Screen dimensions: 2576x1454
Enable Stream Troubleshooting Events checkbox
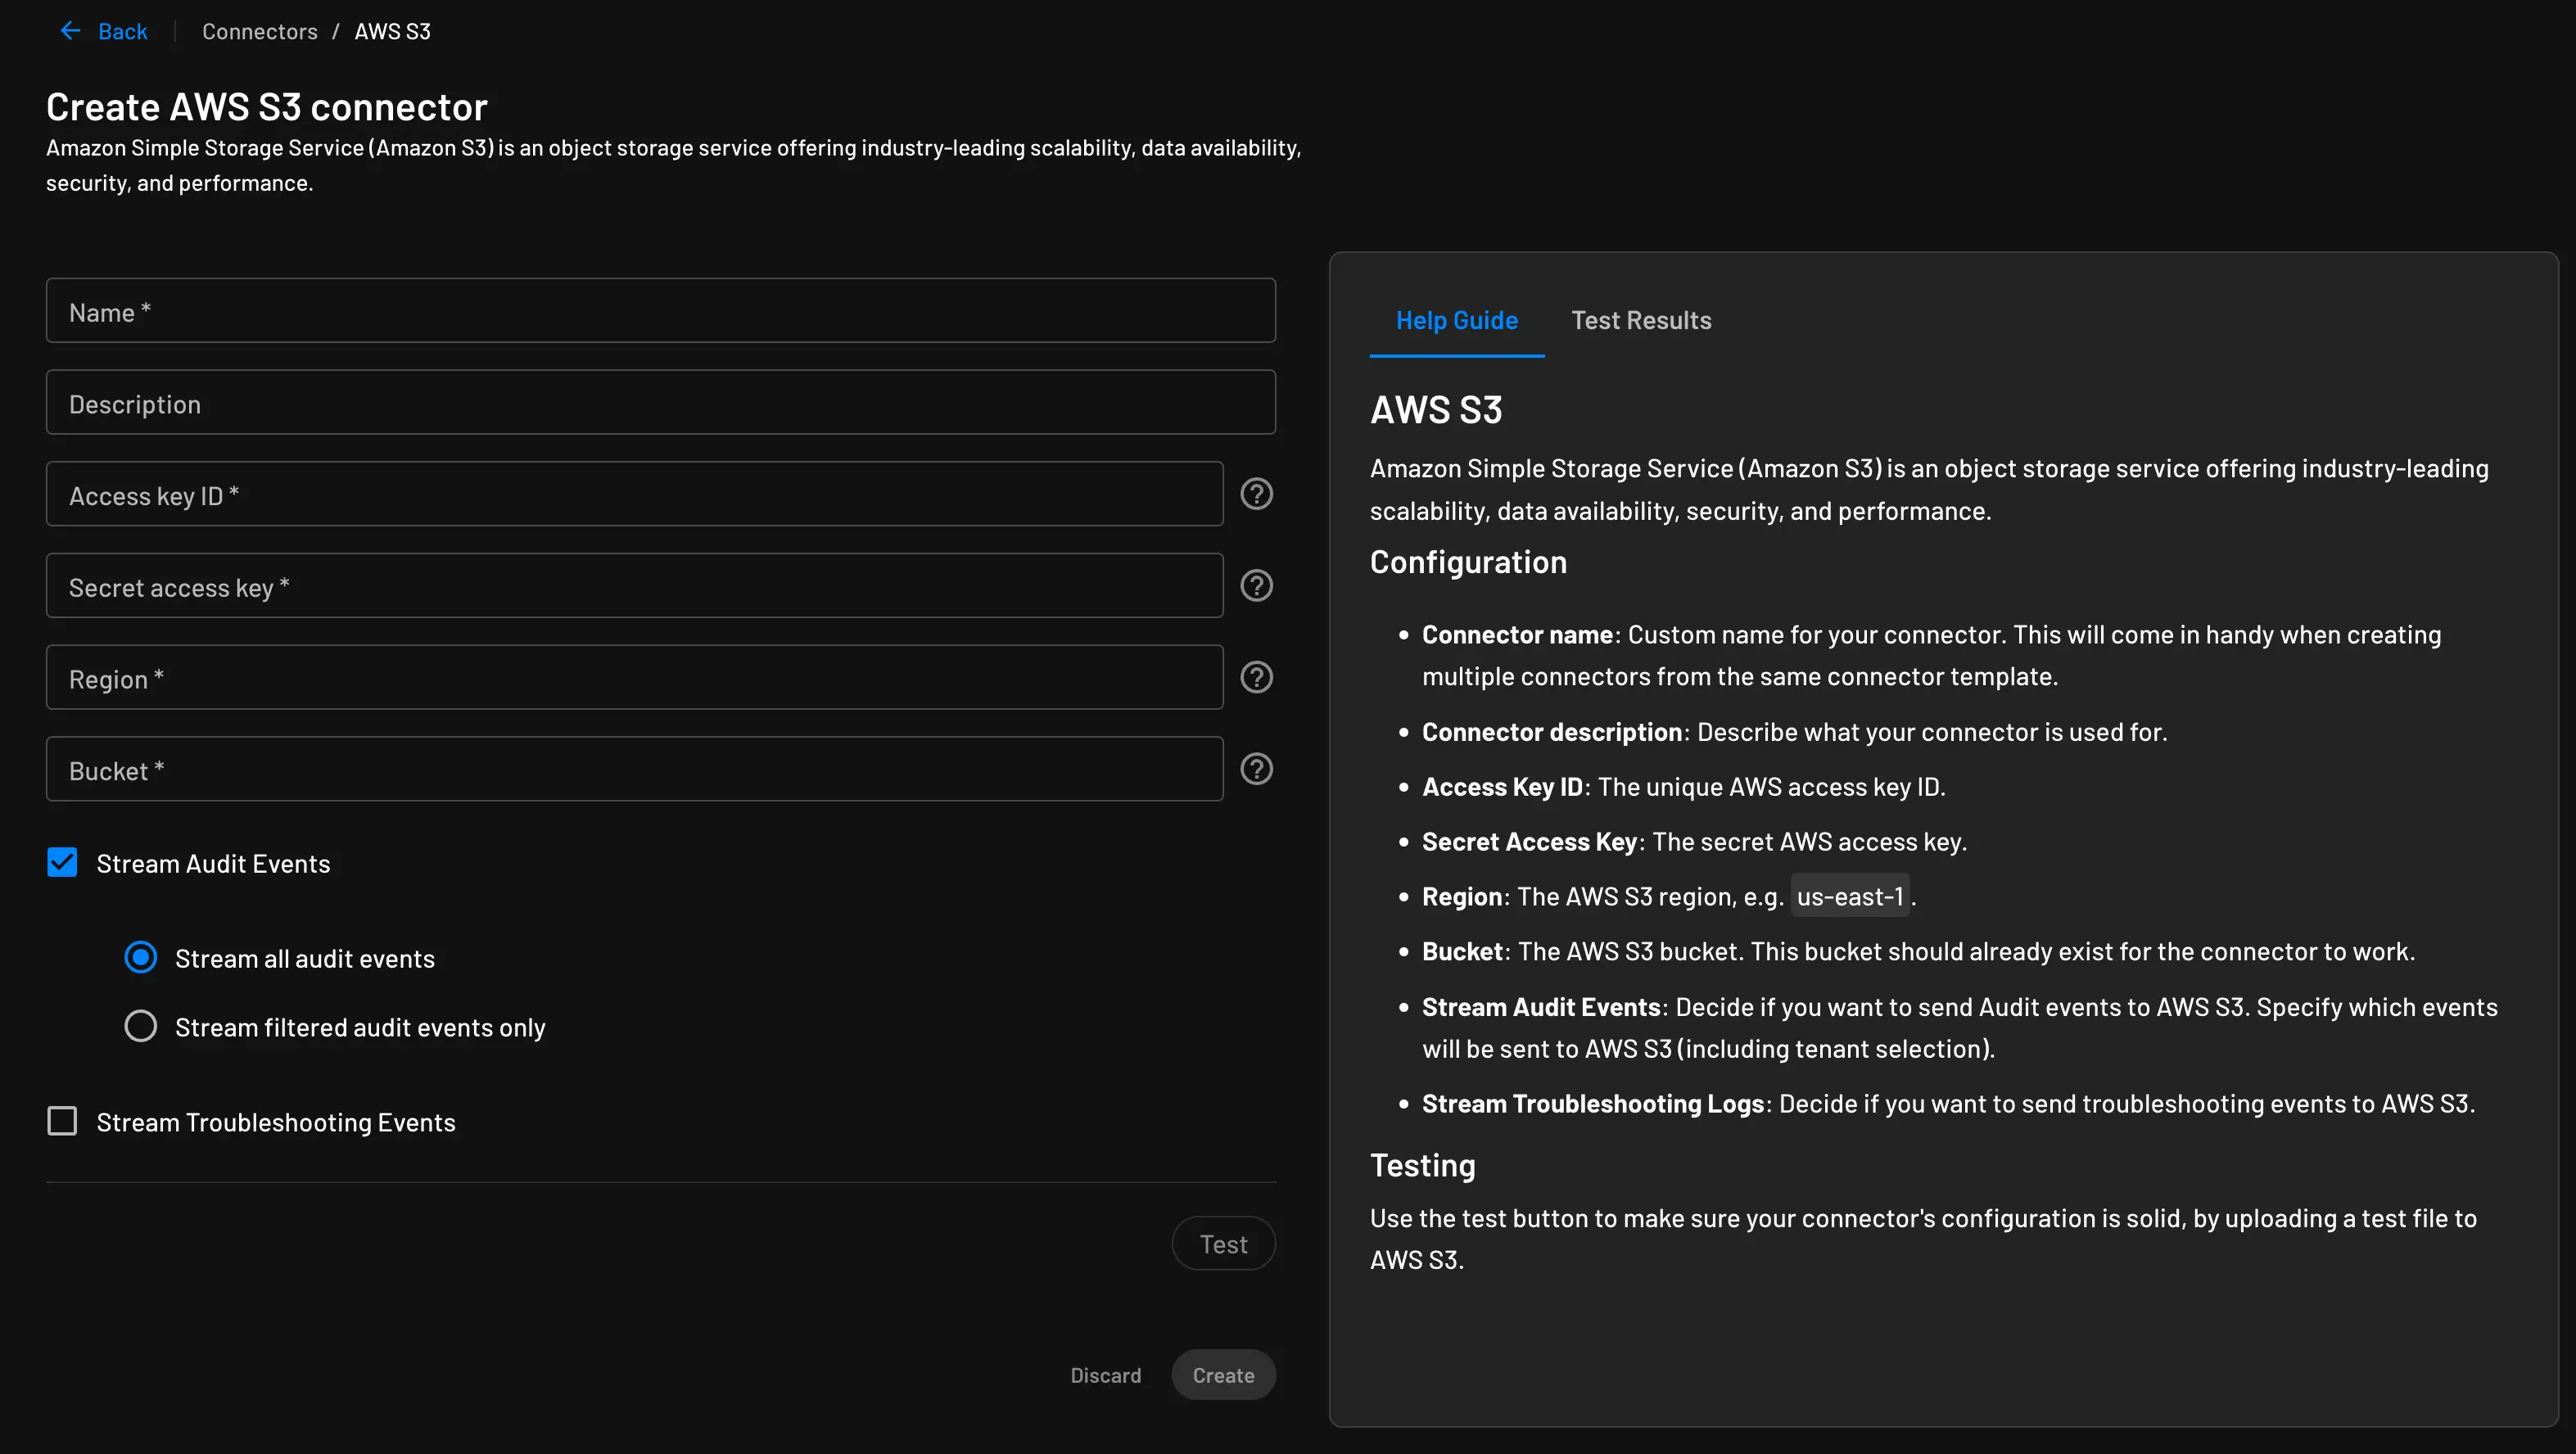(62, 1121)
